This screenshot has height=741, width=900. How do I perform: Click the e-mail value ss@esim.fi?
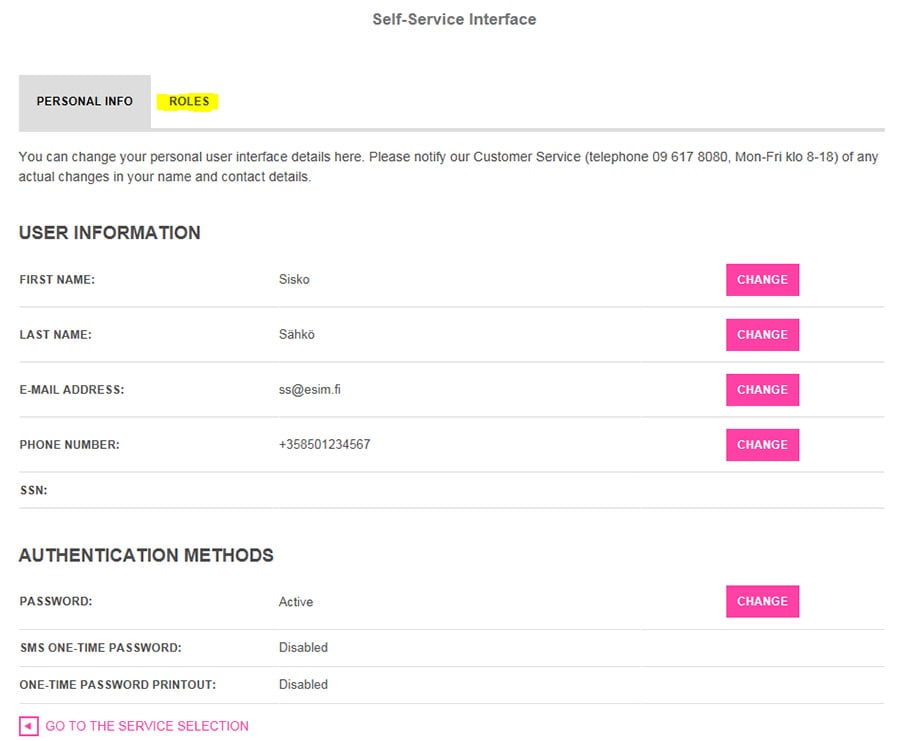(x=309, y=390)
